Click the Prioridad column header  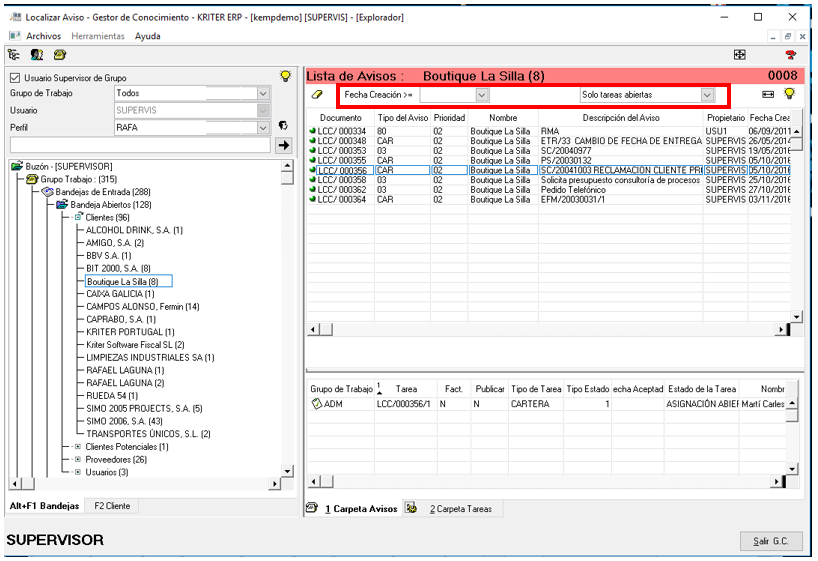coord(449,118)
